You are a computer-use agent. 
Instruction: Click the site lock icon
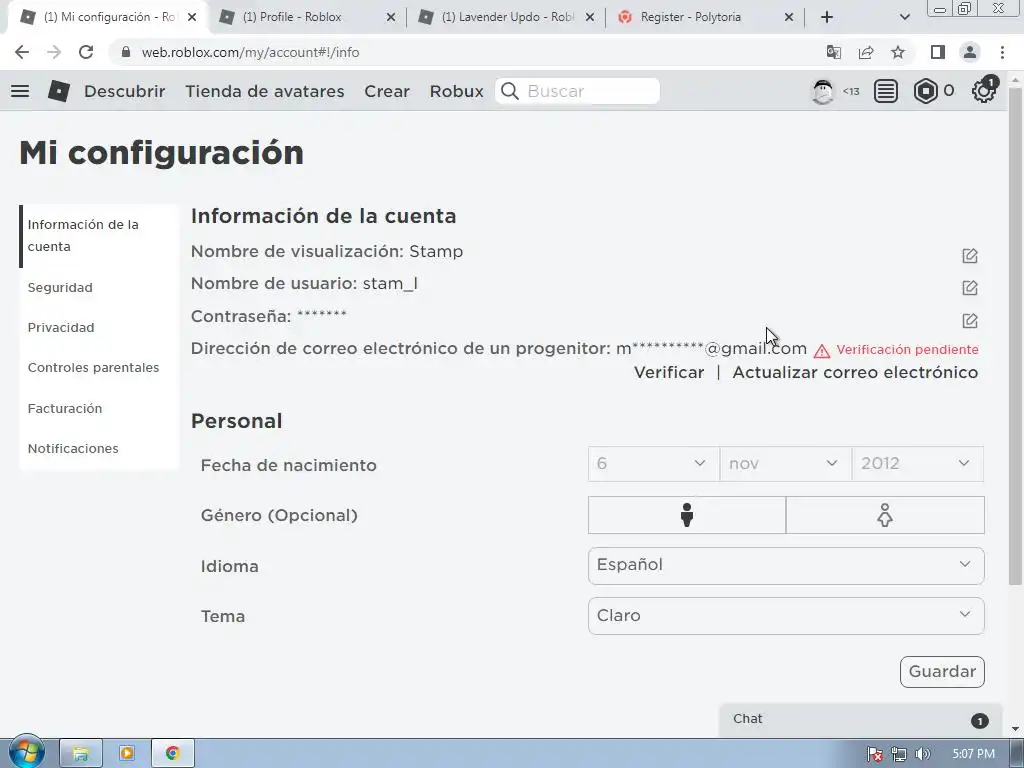point(126,52)
